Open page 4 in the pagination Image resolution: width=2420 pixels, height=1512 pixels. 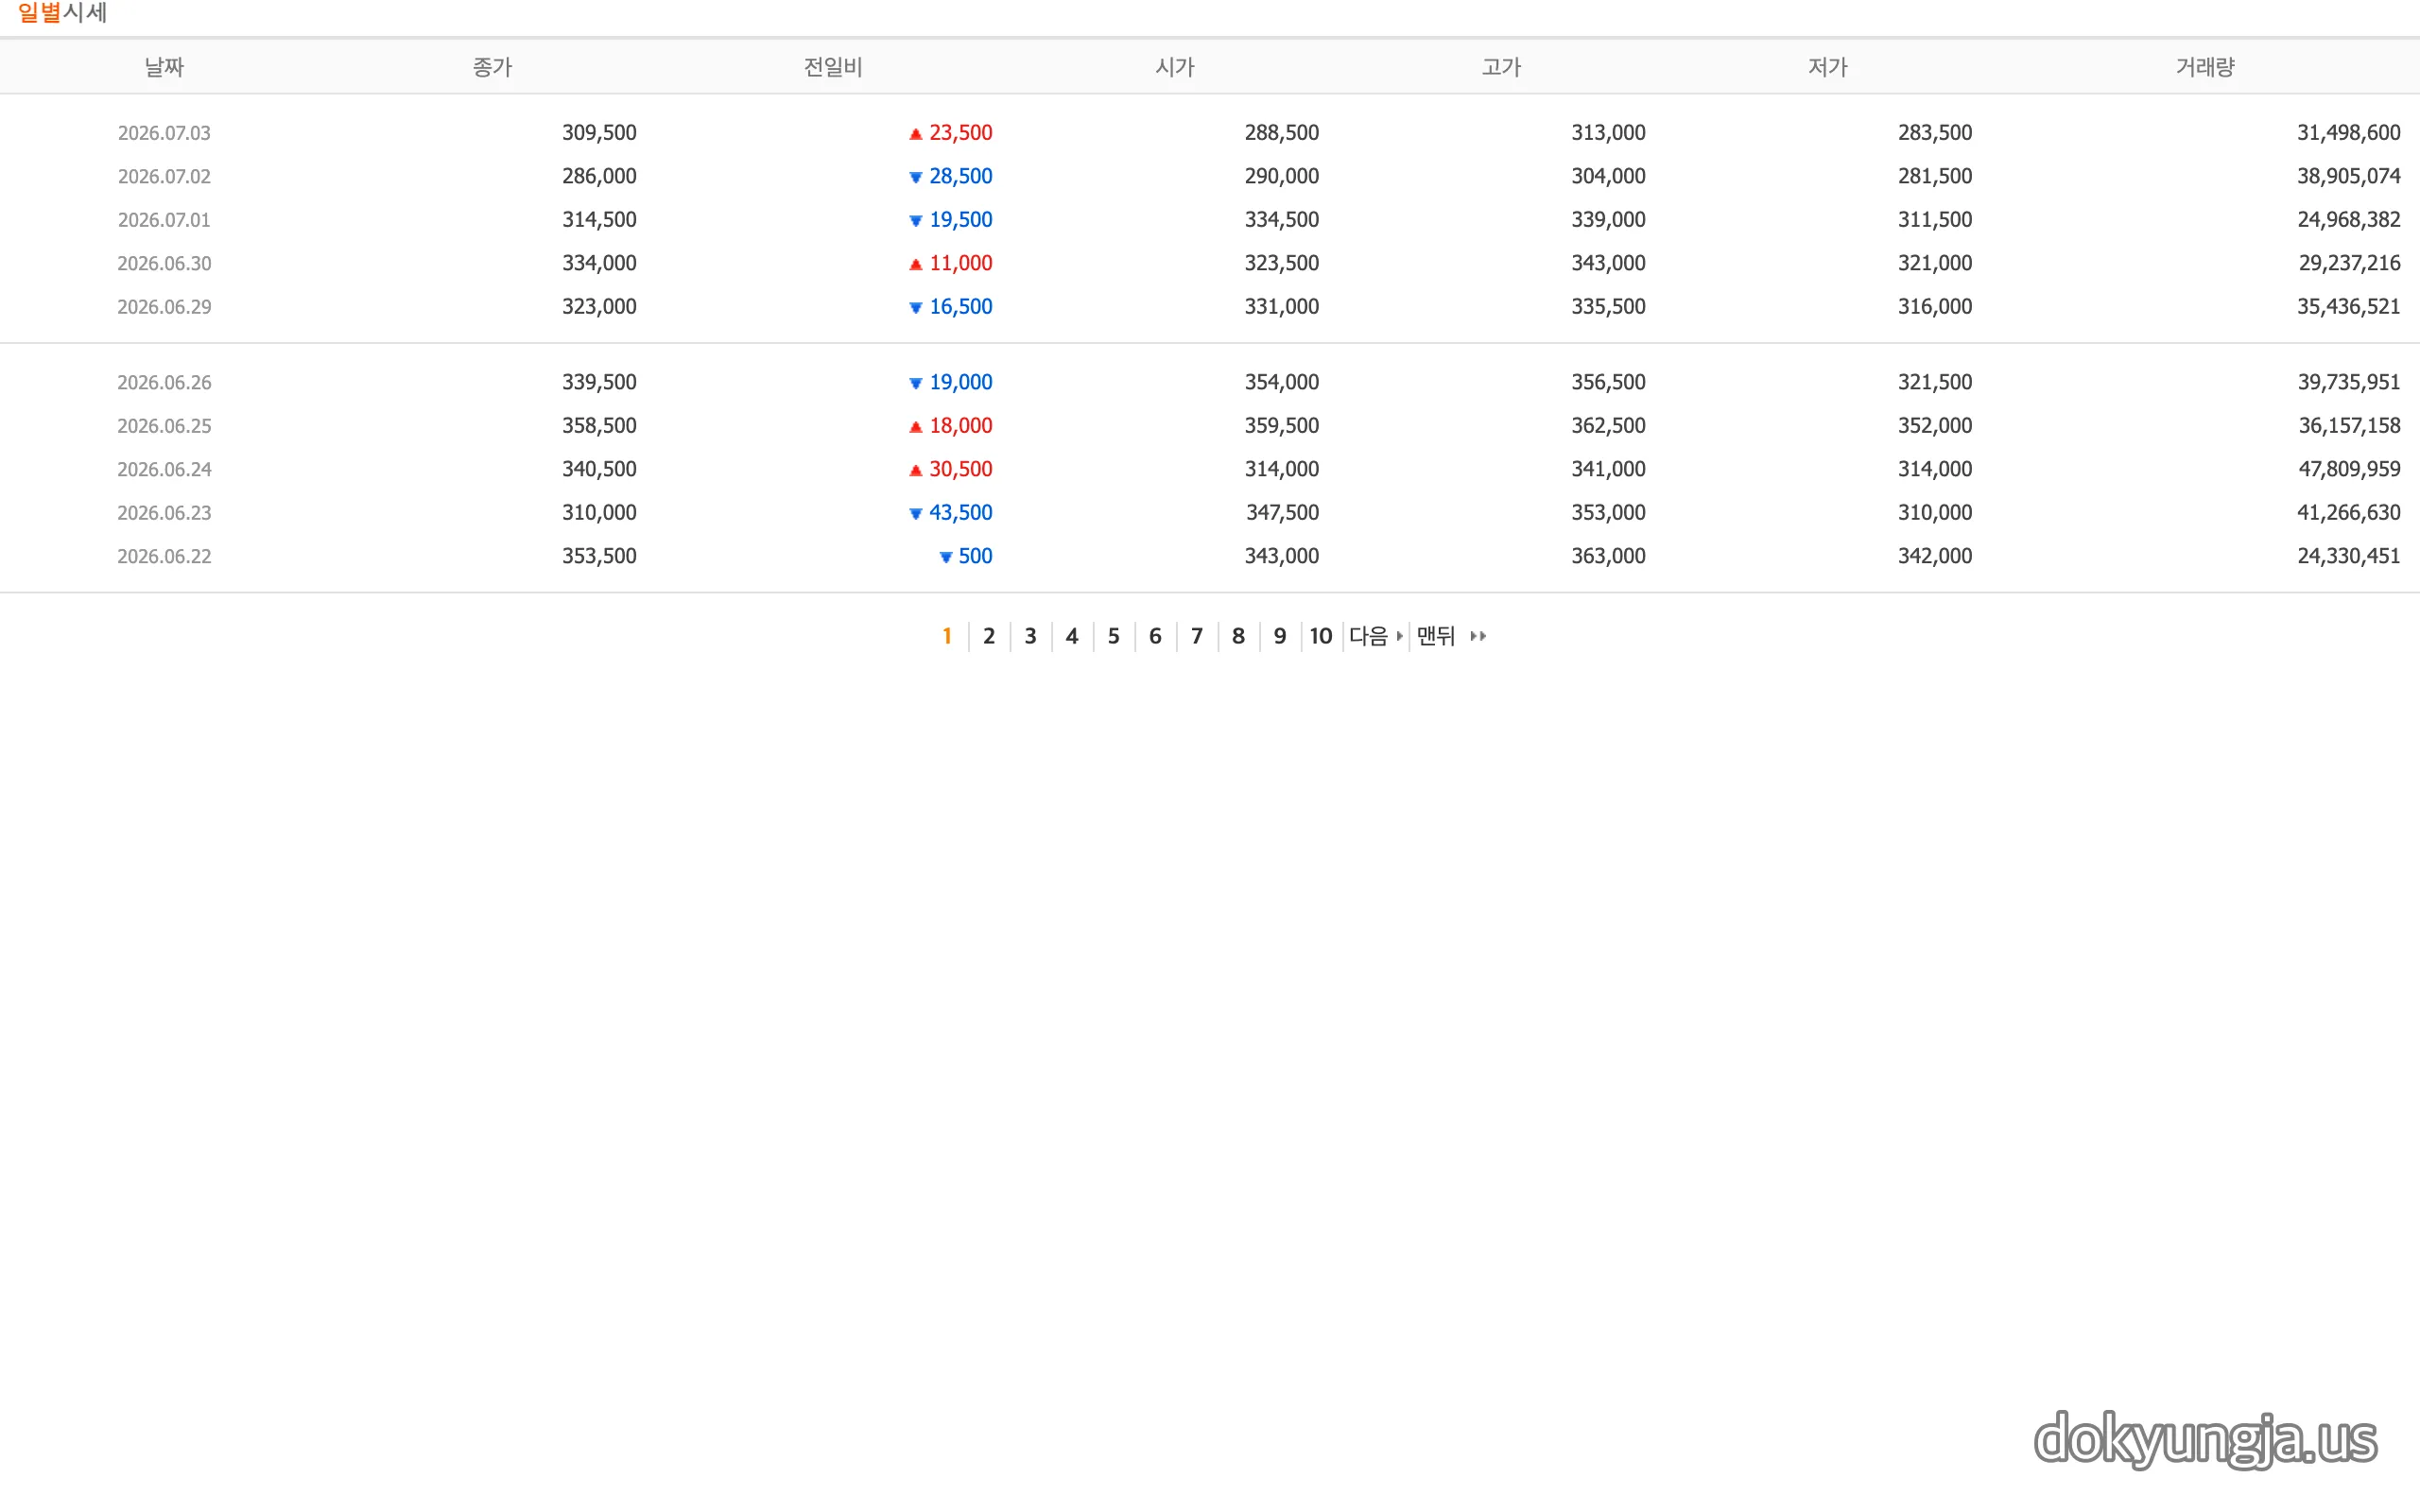(x=1072, y=636)
